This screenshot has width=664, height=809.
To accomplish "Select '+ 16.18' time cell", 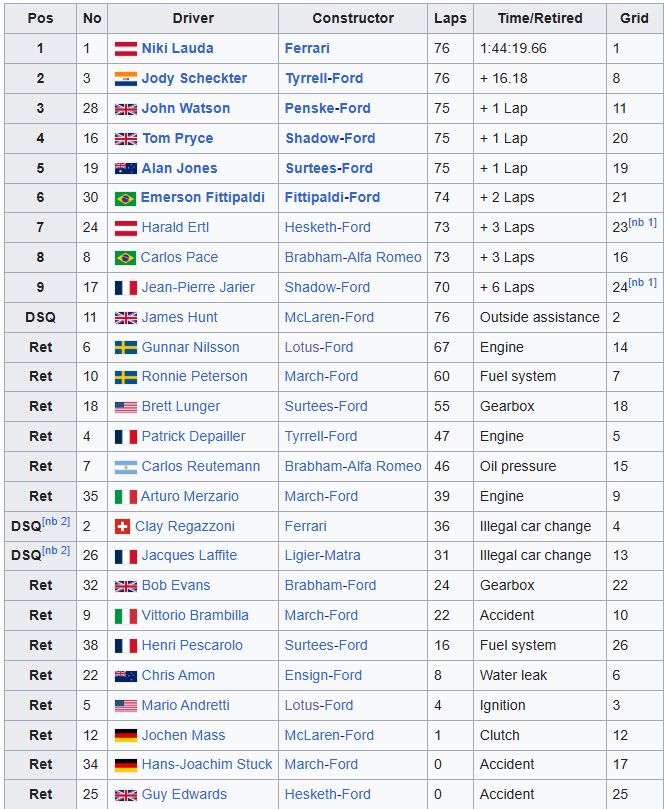I will pyautogui.click(x=540, y=78).
